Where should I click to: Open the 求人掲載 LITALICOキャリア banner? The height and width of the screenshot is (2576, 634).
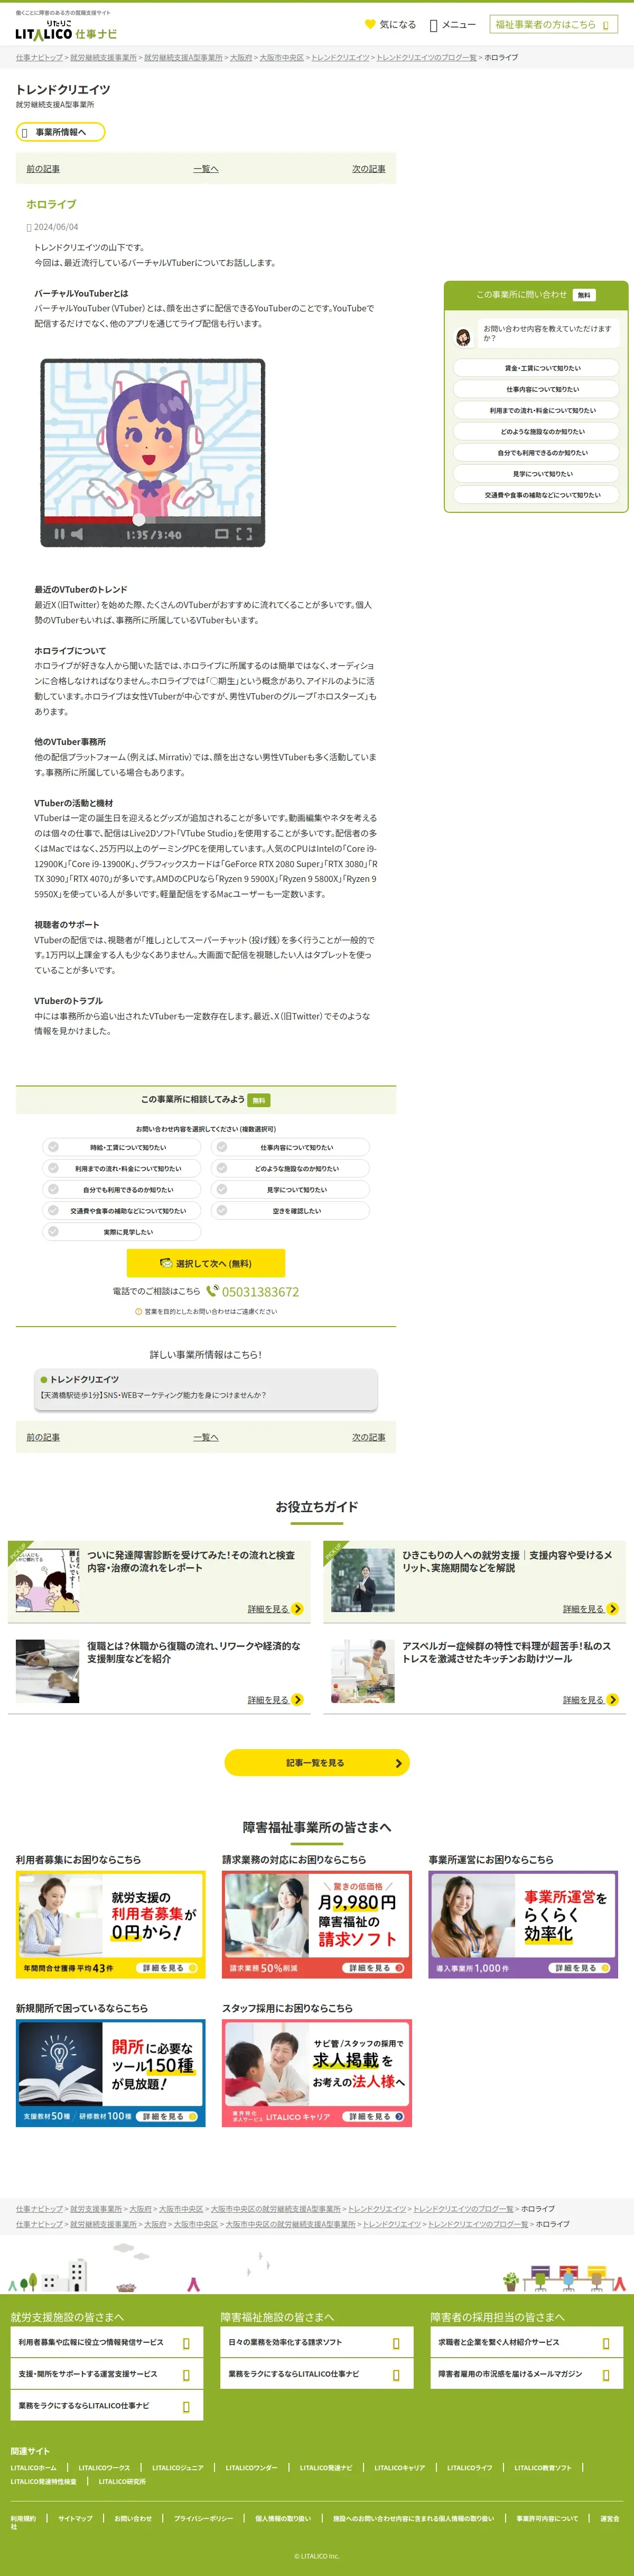pyautogui.click(x=317, y=2073)
